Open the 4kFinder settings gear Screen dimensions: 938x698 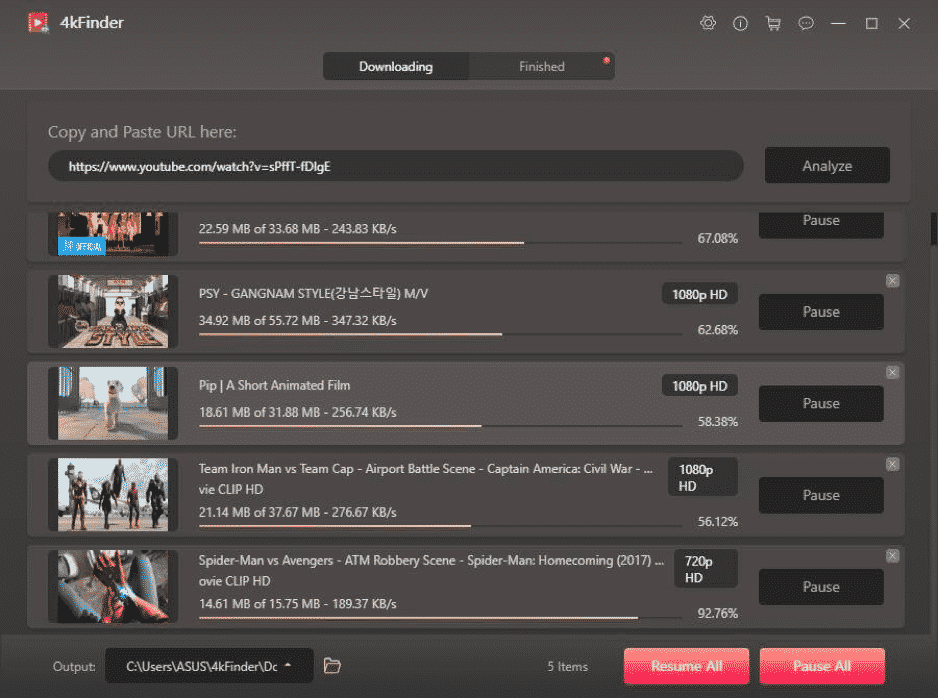tap(708, 22)
